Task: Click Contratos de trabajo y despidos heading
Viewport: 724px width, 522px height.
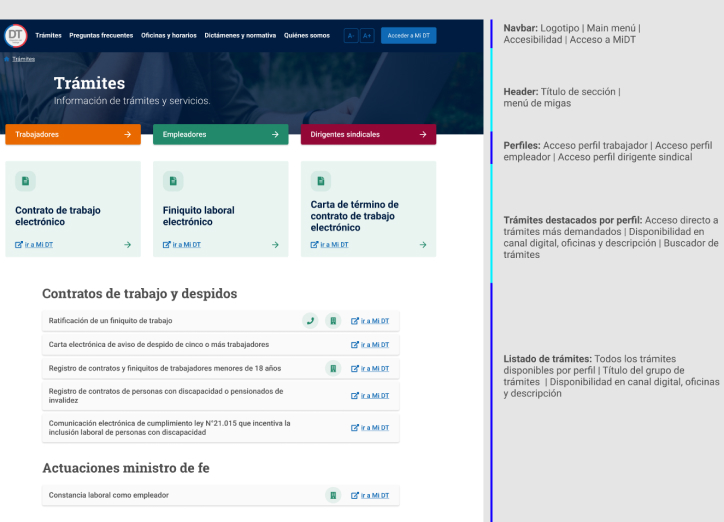Action: tap(139, 294)
